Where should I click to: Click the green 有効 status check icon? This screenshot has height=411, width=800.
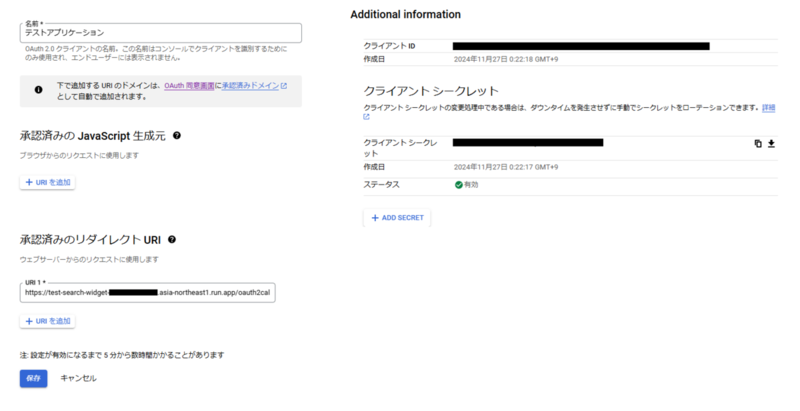(x=459, y=185)
